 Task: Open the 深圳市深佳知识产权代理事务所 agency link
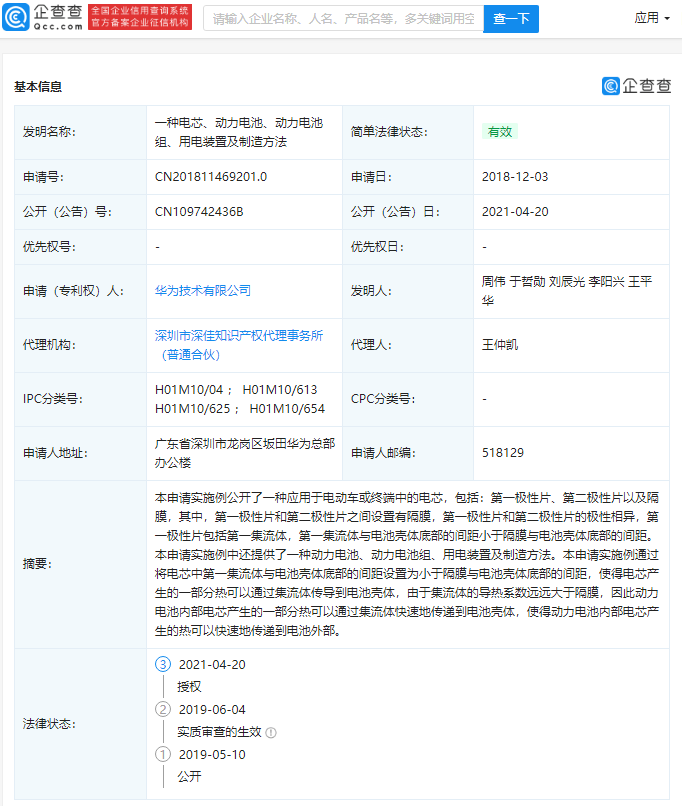pyautogui.click(x=238, y=345)
